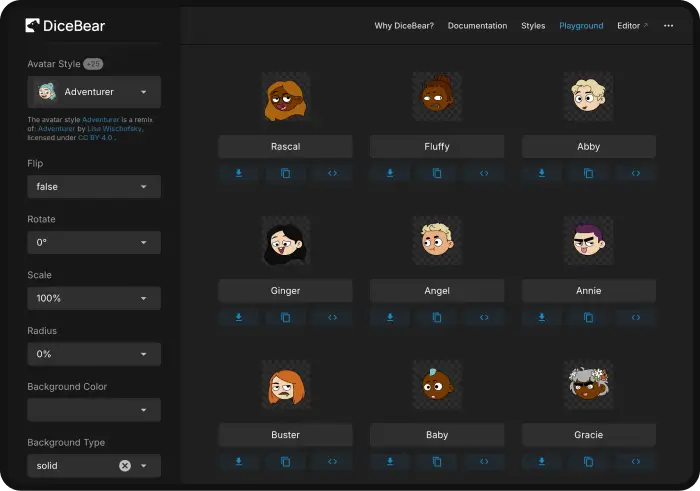Show code for Ginger avatar

point(332,317)
